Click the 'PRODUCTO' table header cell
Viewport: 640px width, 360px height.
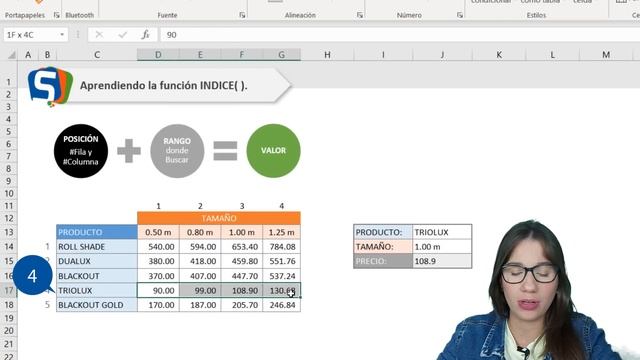[97, 232]
